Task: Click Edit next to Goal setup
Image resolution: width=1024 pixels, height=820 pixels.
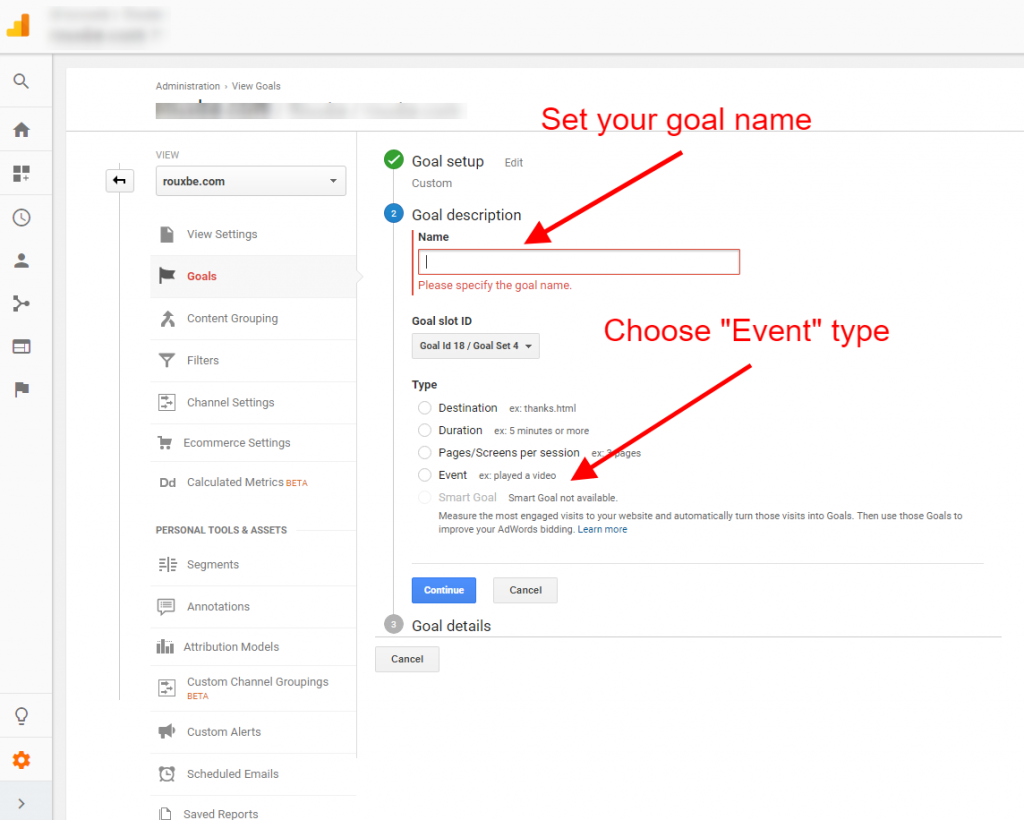Action: (x=513, y=163)
